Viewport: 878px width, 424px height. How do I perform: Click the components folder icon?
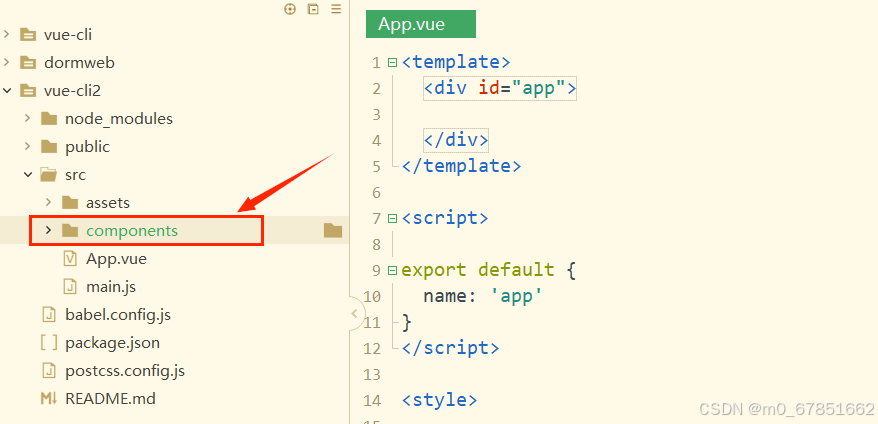(x=70, y=231)
